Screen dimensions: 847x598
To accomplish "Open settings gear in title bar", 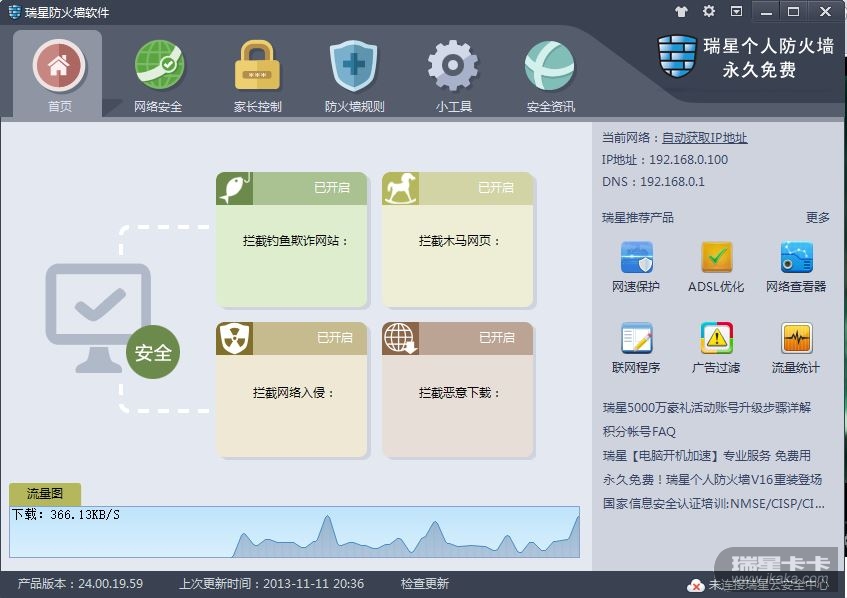I will point(709,11).
